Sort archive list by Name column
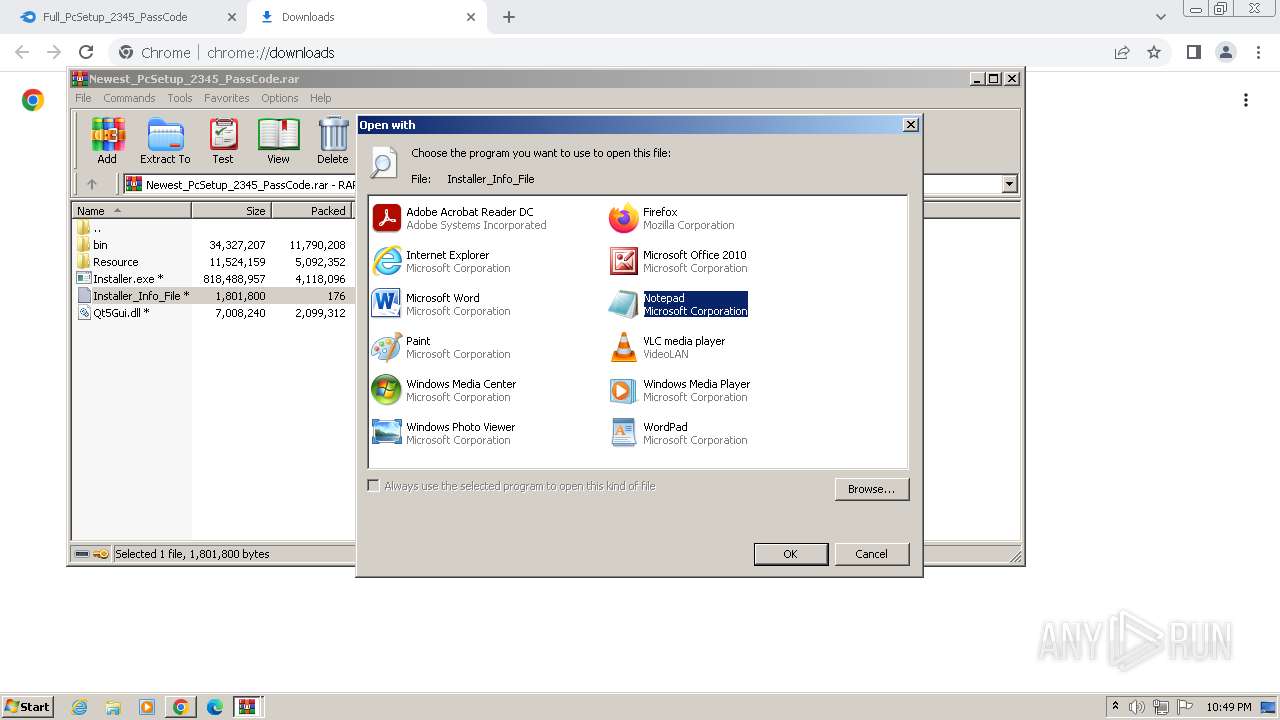 click(x=131, y=211)
